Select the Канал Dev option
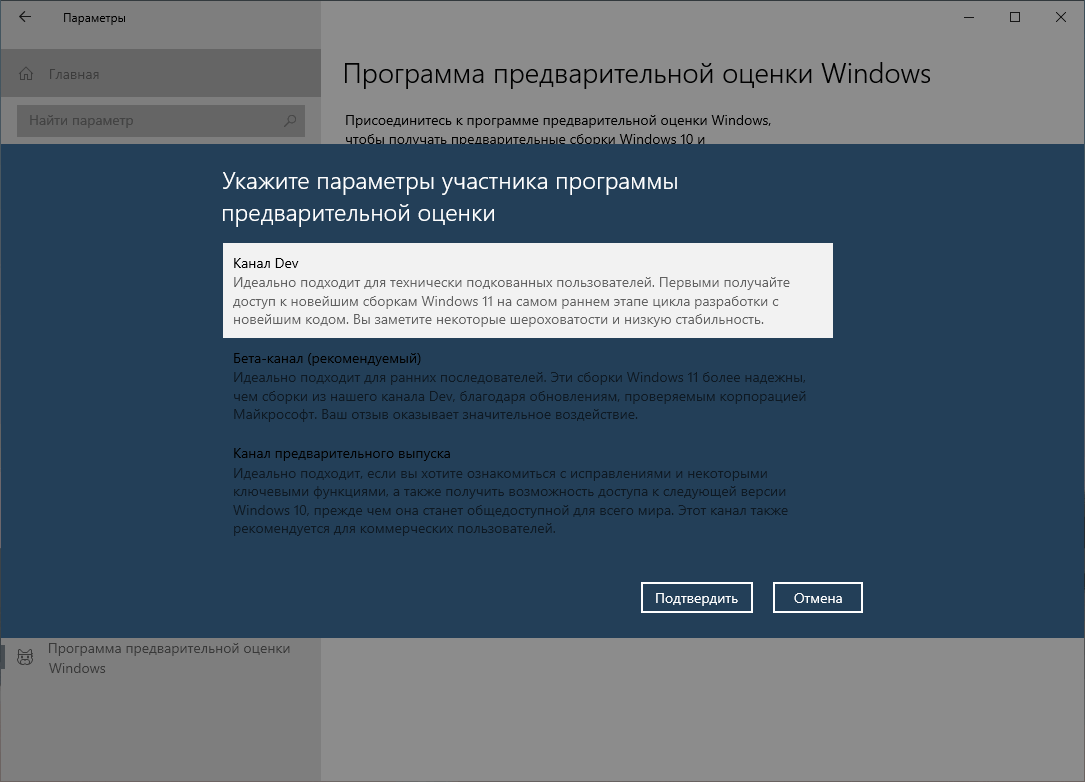This screenshot has width=1085, height=782. coord(527,291)
